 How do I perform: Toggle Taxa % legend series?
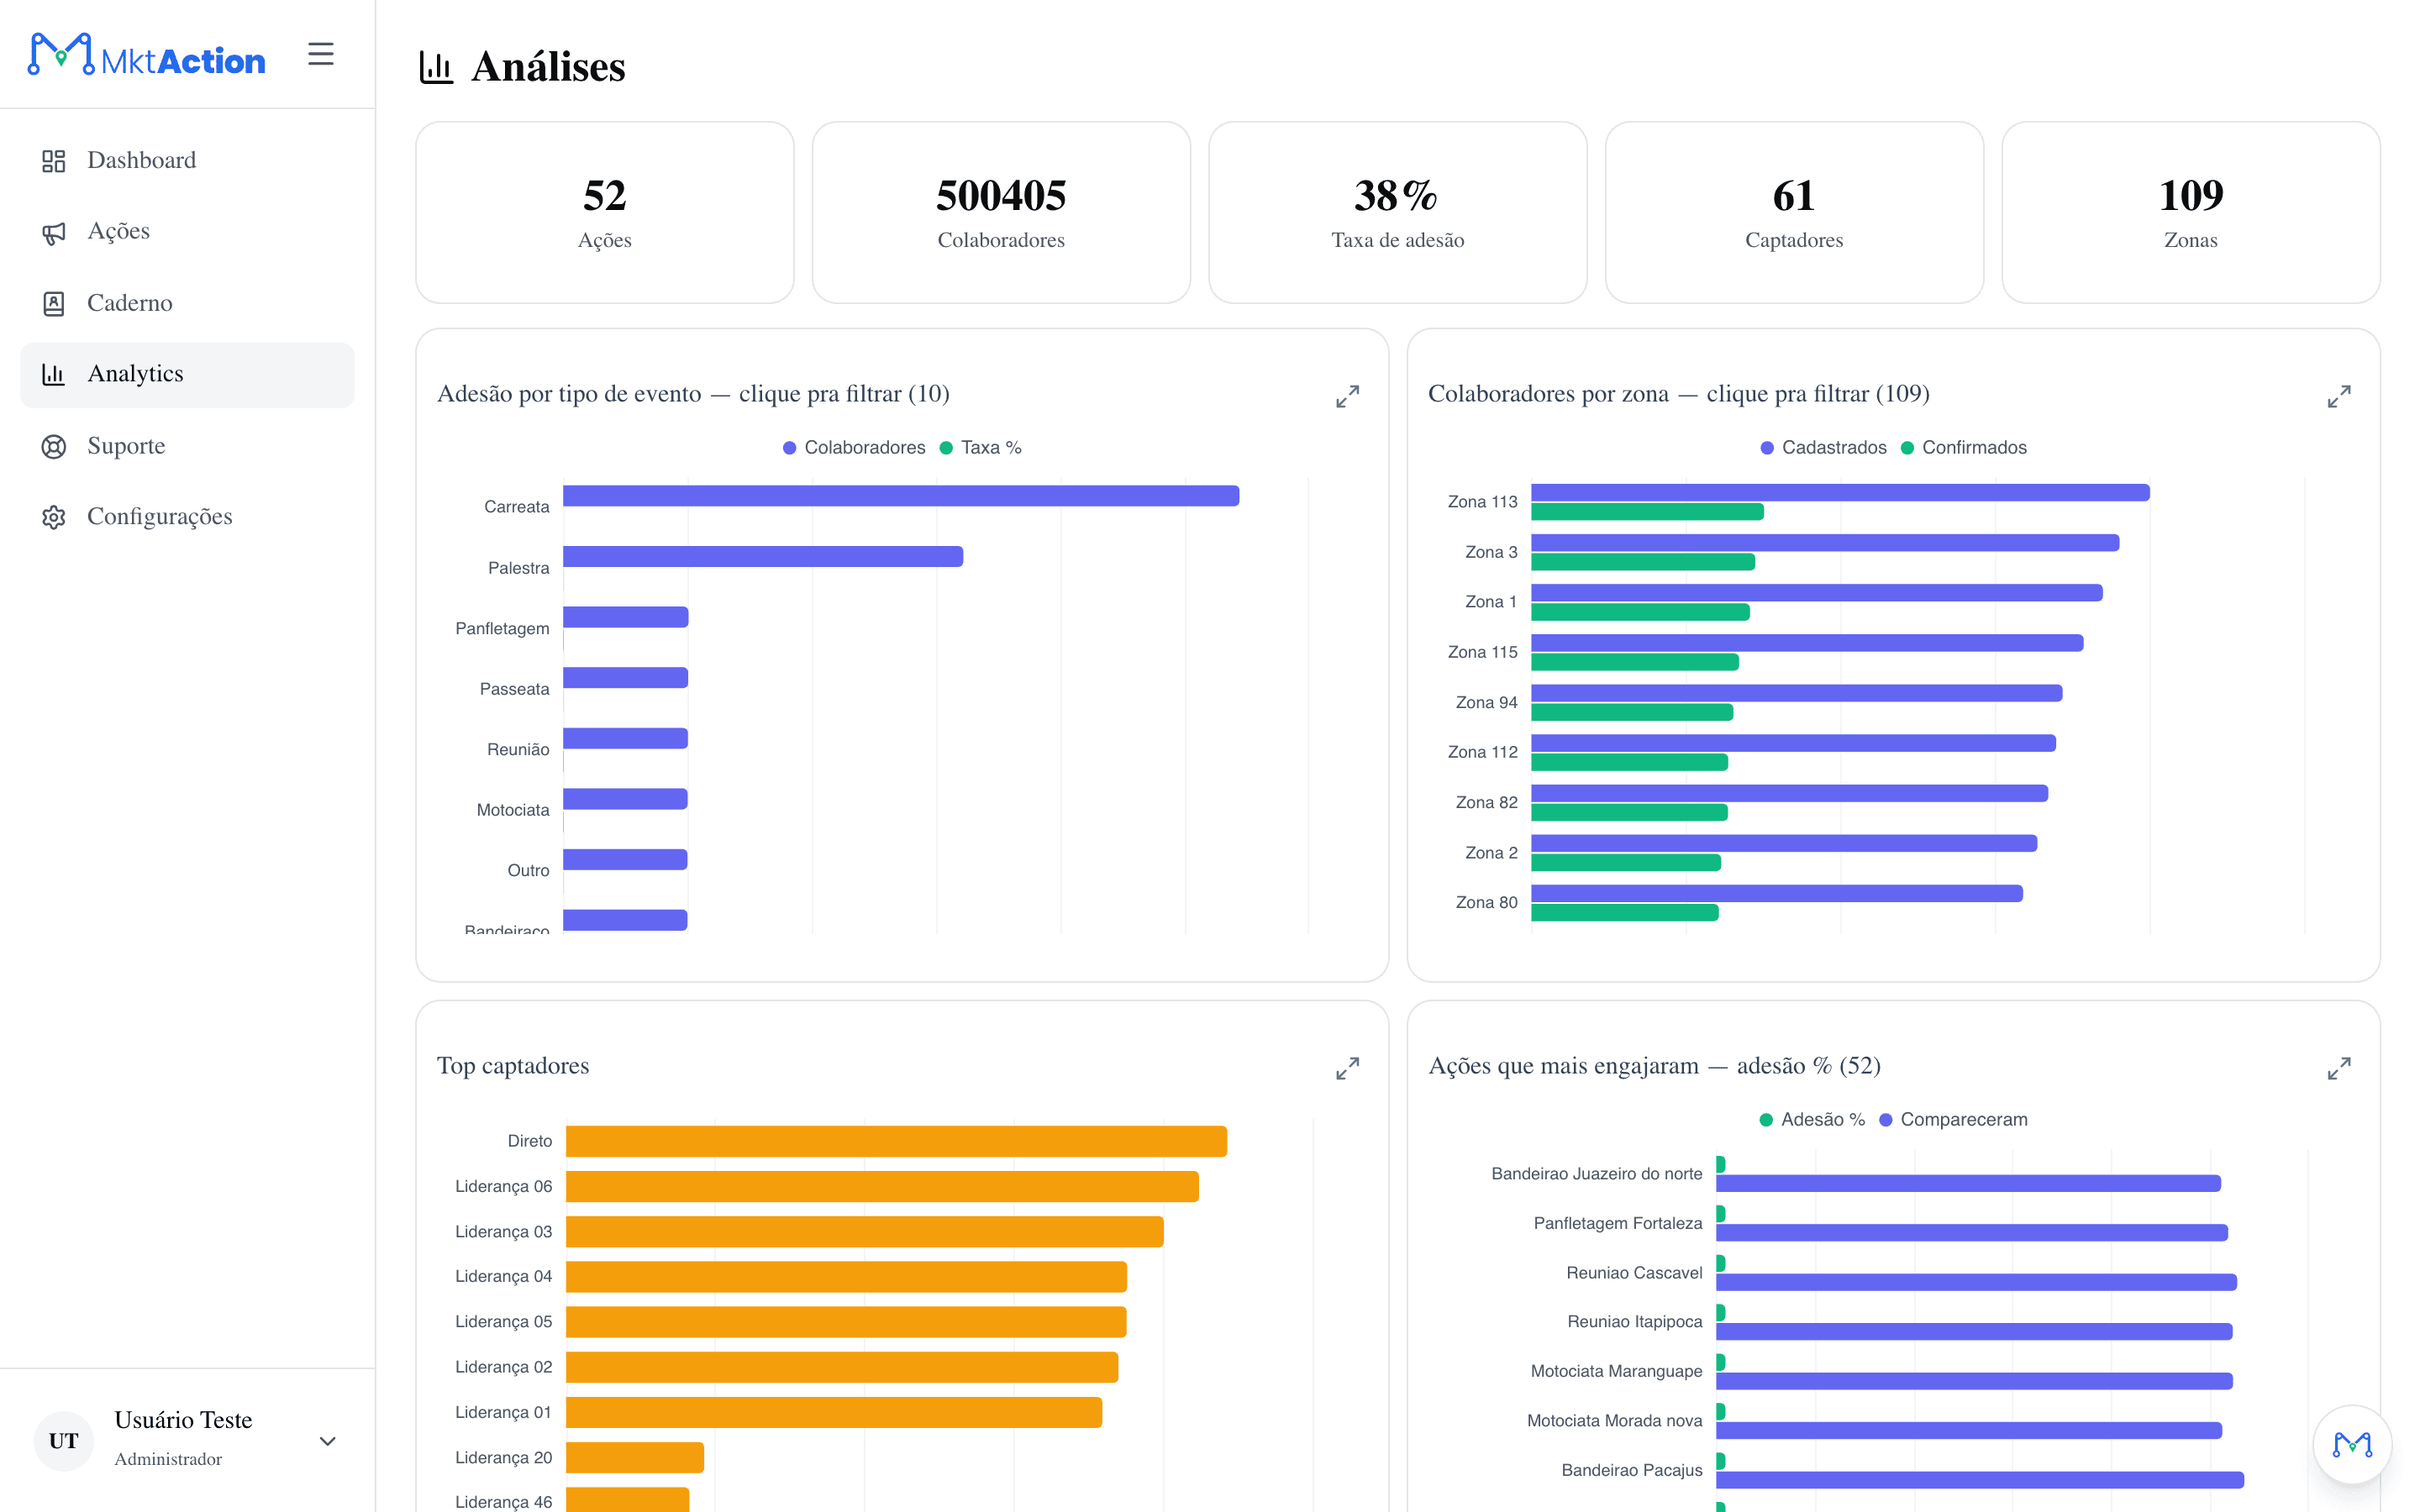(980, 448)
